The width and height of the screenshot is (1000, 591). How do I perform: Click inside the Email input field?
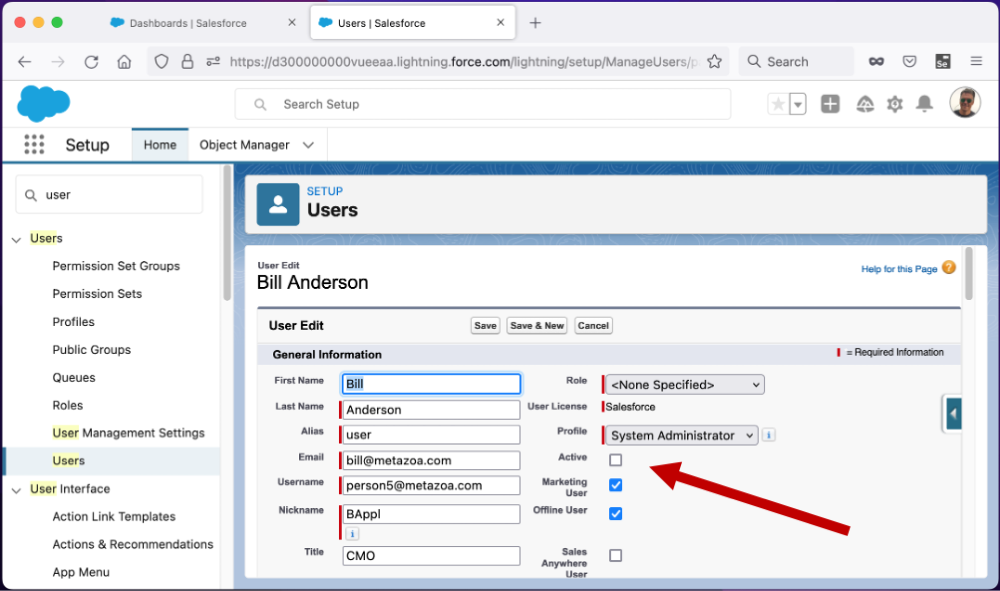(430, 459)
